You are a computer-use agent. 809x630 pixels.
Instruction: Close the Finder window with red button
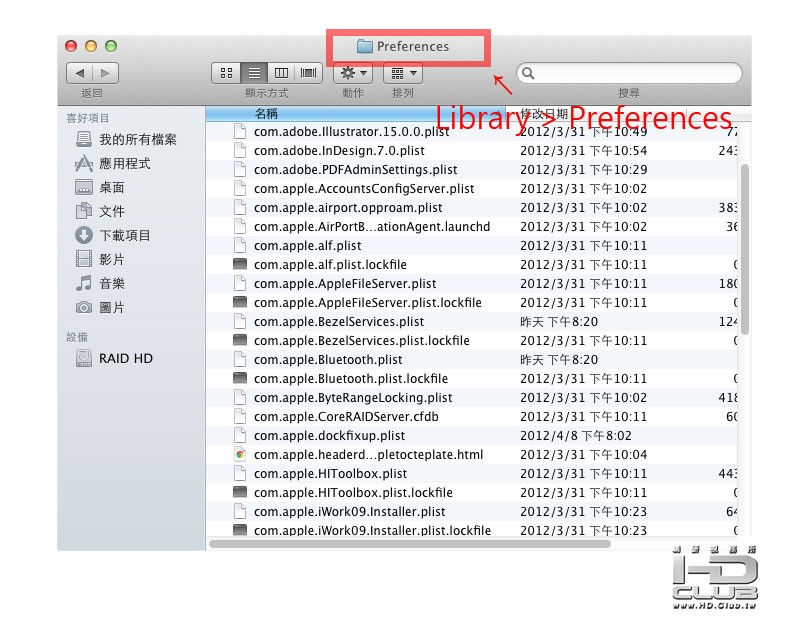(x=71, y=46)
